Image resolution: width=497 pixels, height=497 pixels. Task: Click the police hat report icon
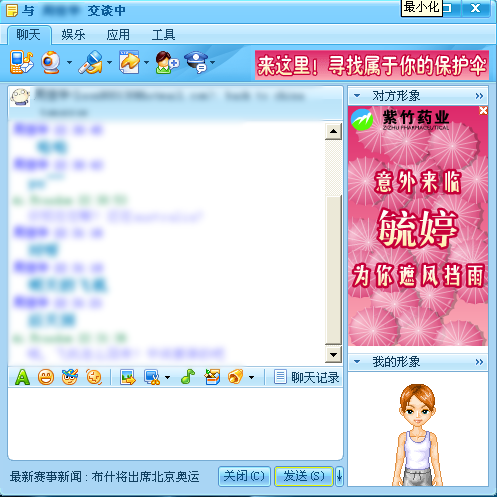click(197, 62)
